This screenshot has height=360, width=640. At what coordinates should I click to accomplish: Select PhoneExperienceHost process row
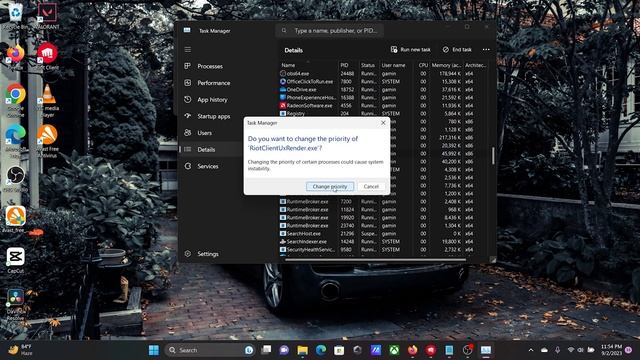point(384,98)
